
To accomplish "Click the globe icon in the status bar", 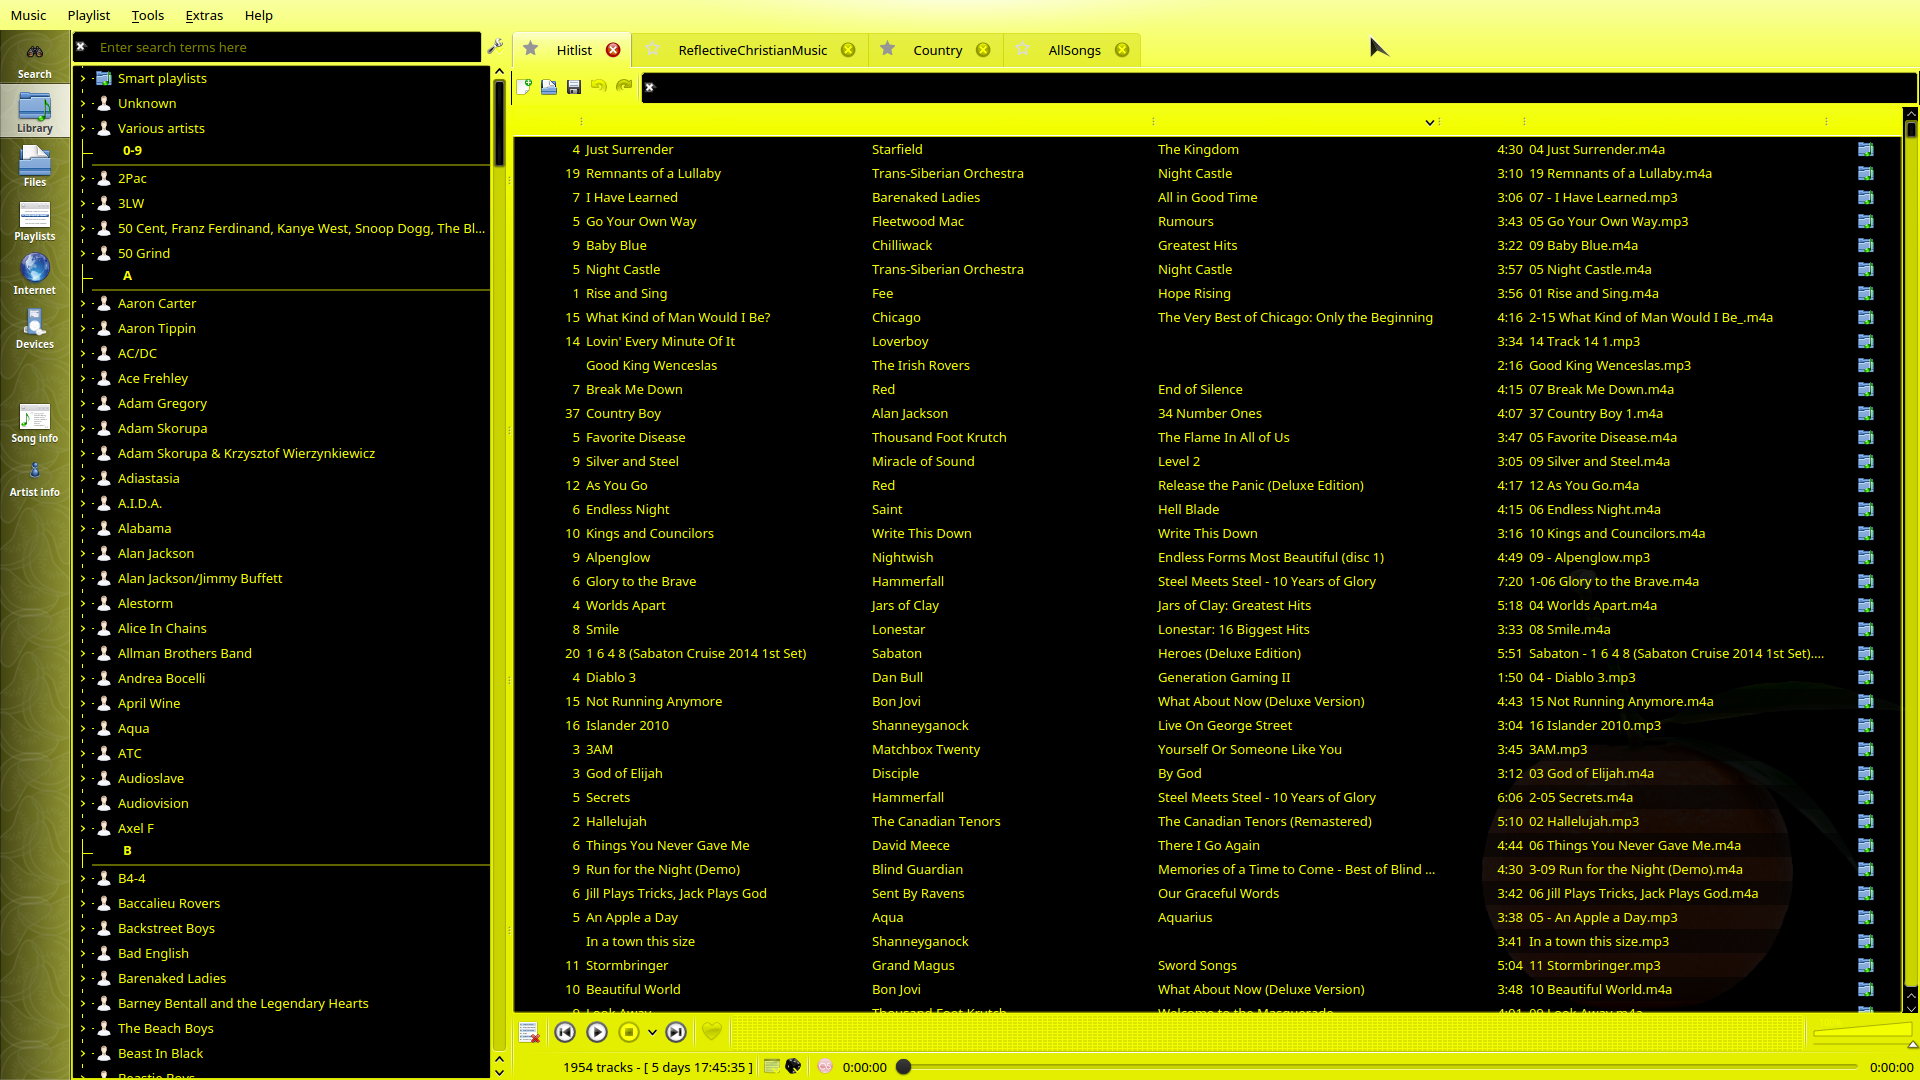I will tap(793, 1066).
